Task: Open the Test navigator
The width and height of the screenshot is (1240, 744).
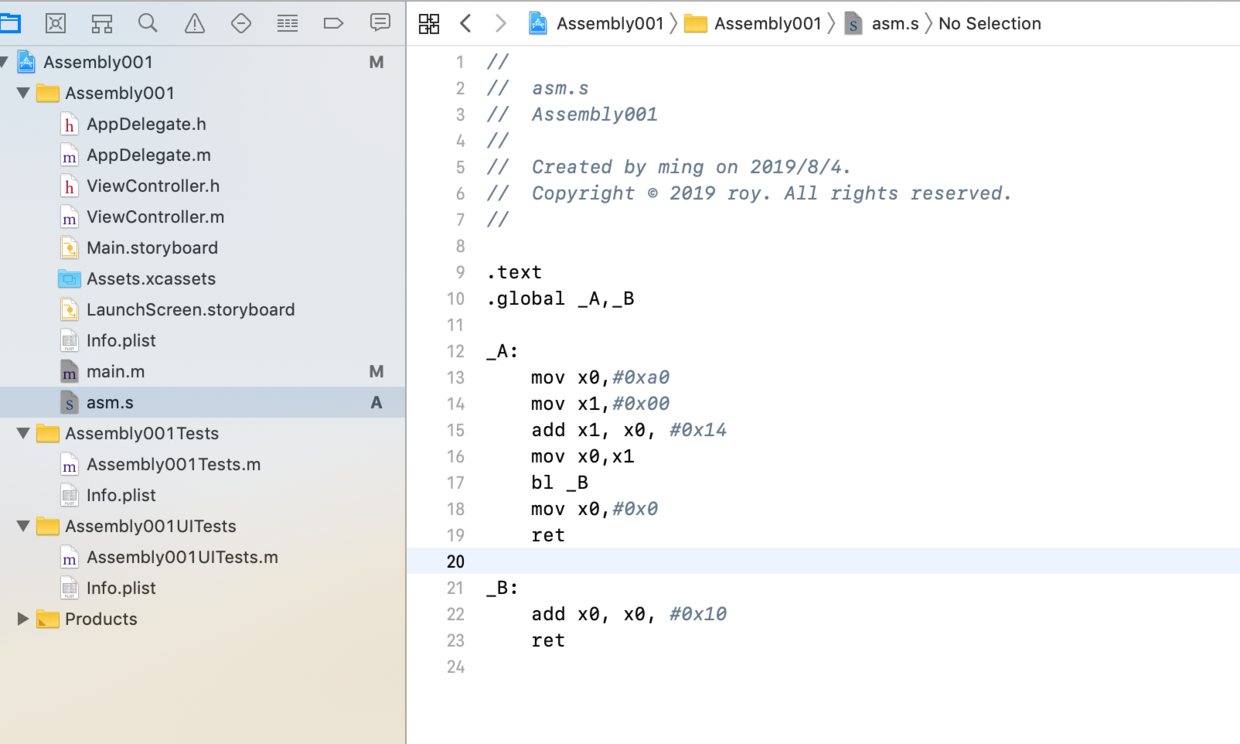Action: 241,23
